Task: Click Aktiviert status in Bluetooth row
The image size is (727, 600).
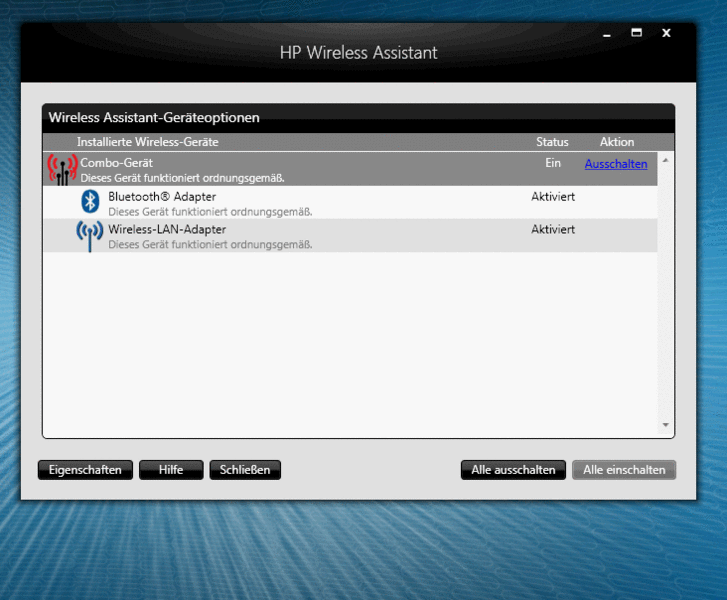Action: point(553,197)
